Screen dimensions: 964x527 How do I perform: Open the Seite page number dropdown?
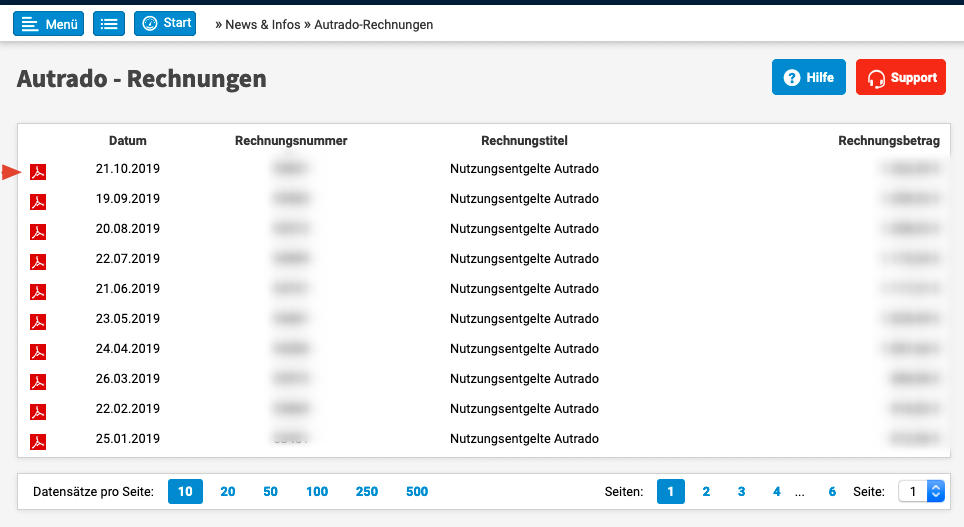[x=921, y=491]
